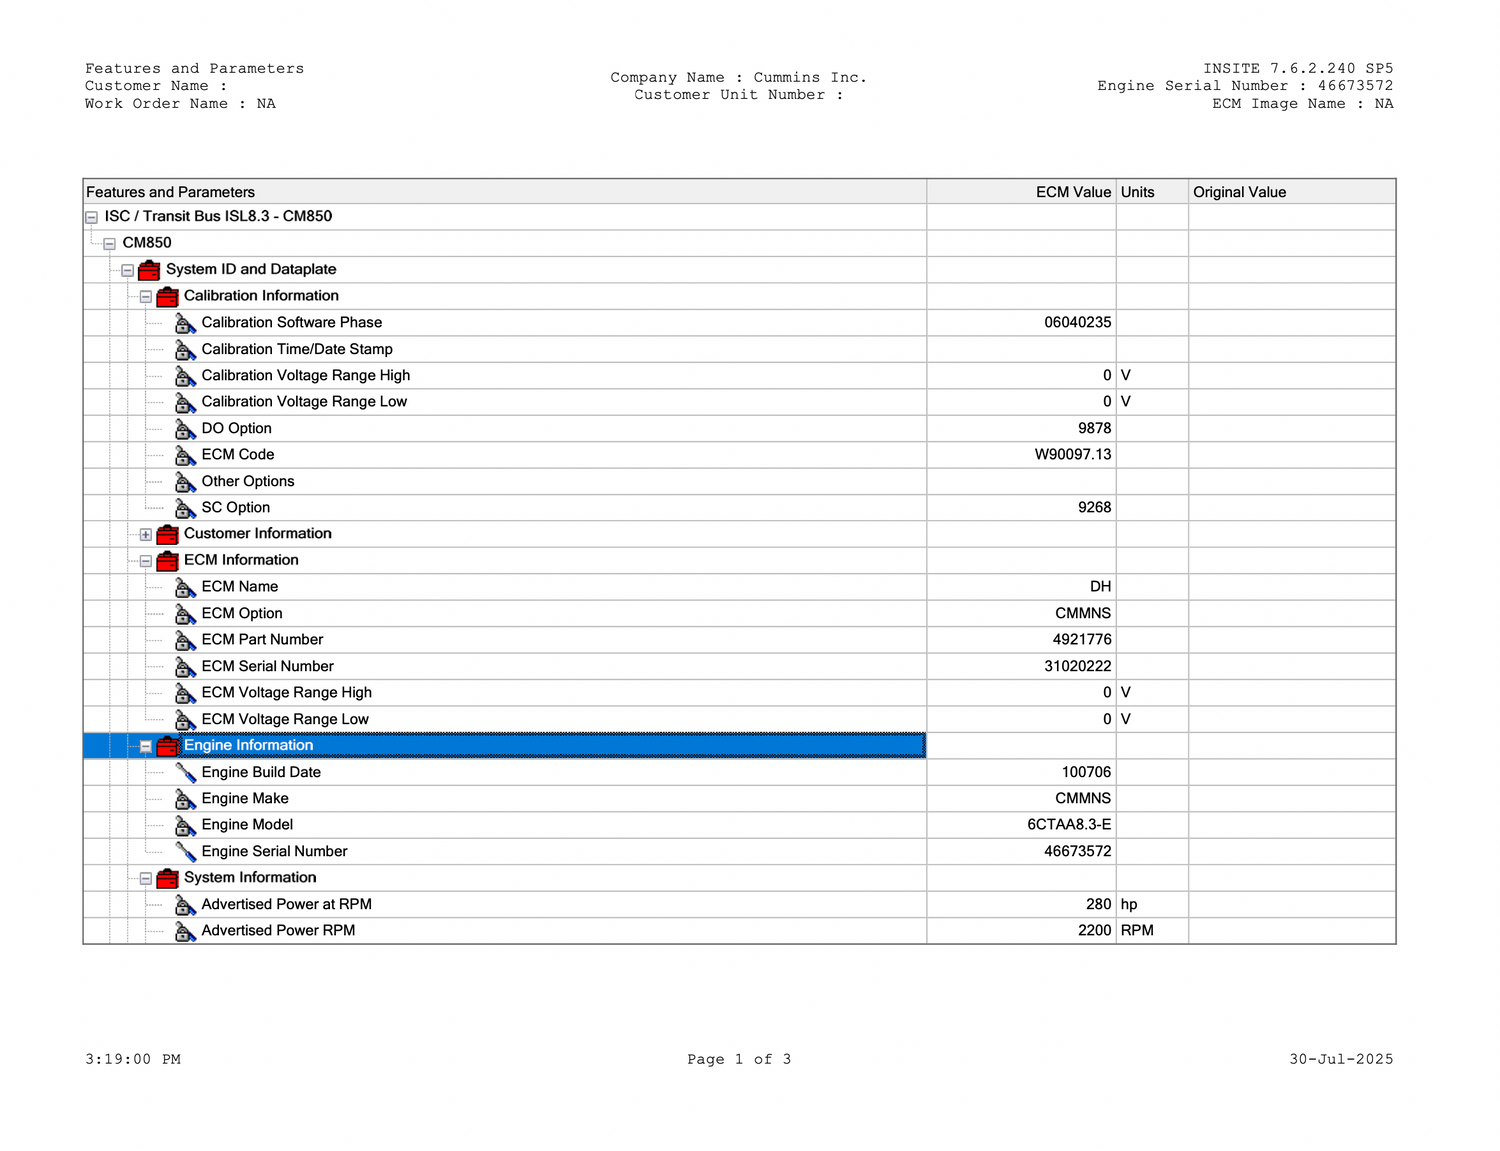This screenshot has height=1151, width=1500.
Task: Click the Engine Serial Number wrench icon
Action: pos(185,852)
